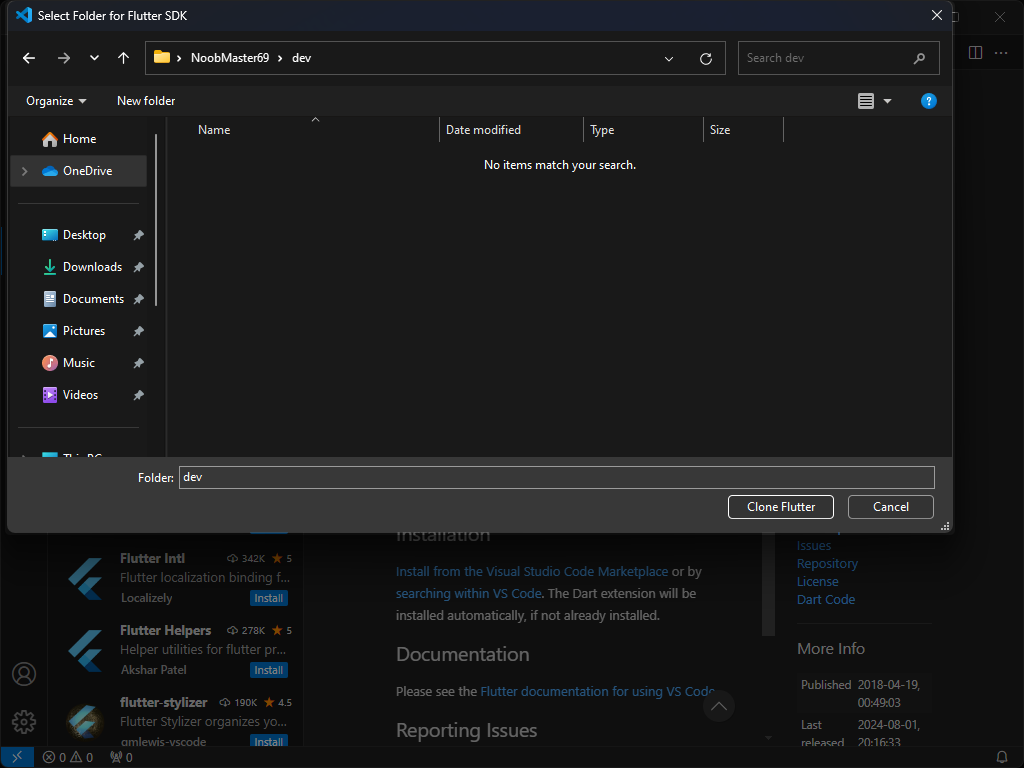Open VS Code Manage gear icon
This screenshot has width=1024, height=768.
click(24, 722)
